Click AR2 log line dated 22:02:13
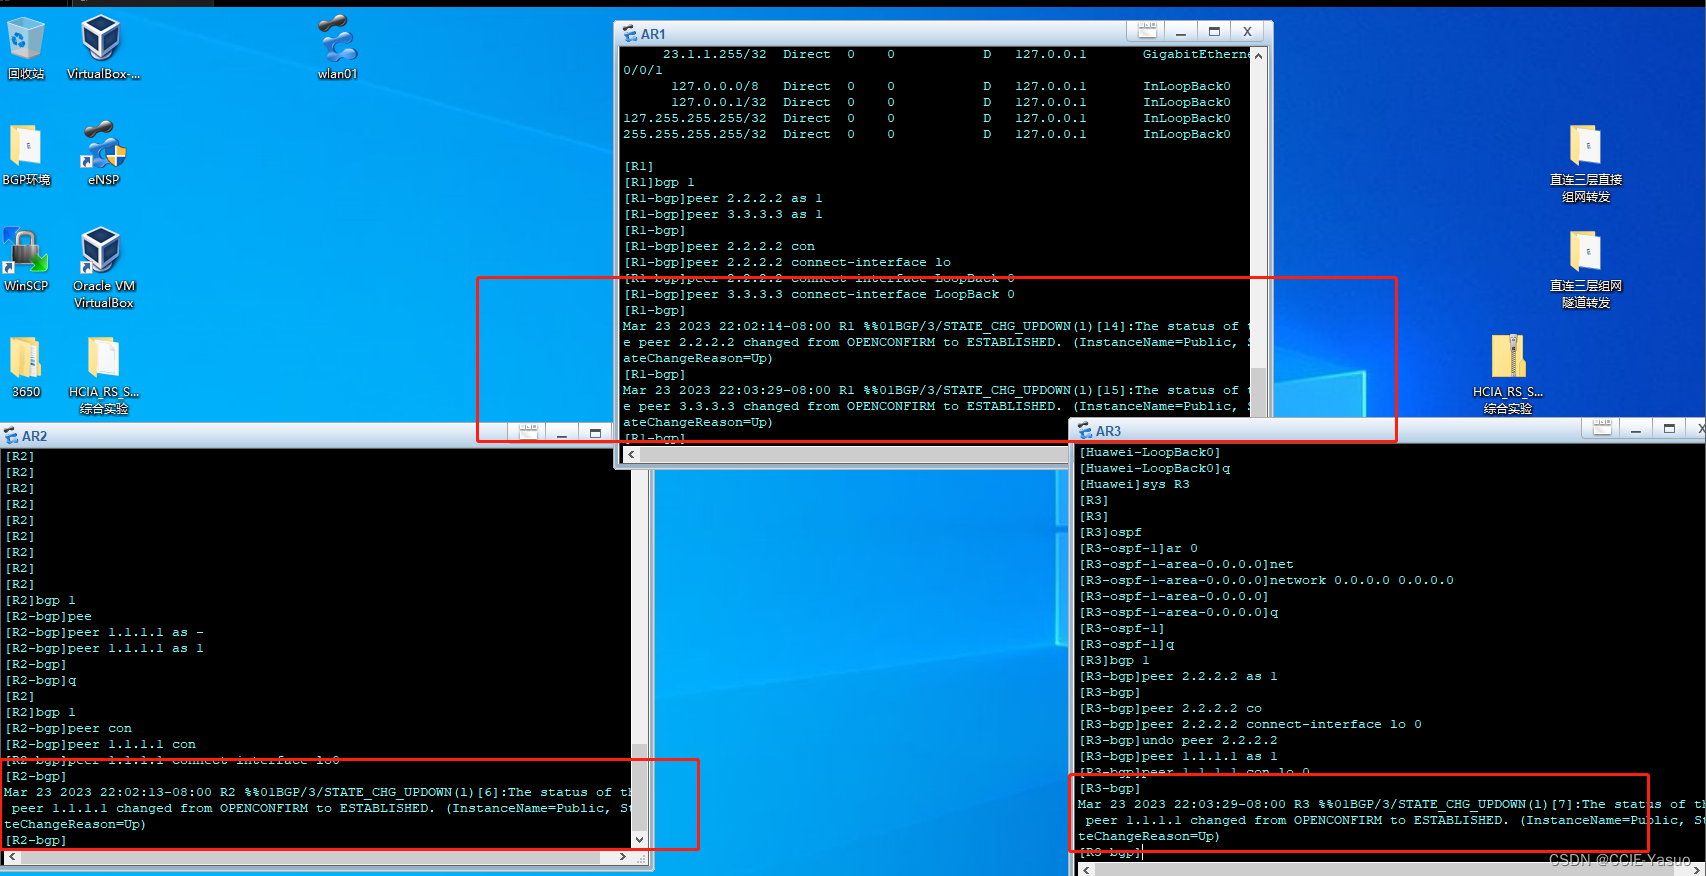Image resolution: width=1706 pixels, height=876 pixels. tap(317, 792)
